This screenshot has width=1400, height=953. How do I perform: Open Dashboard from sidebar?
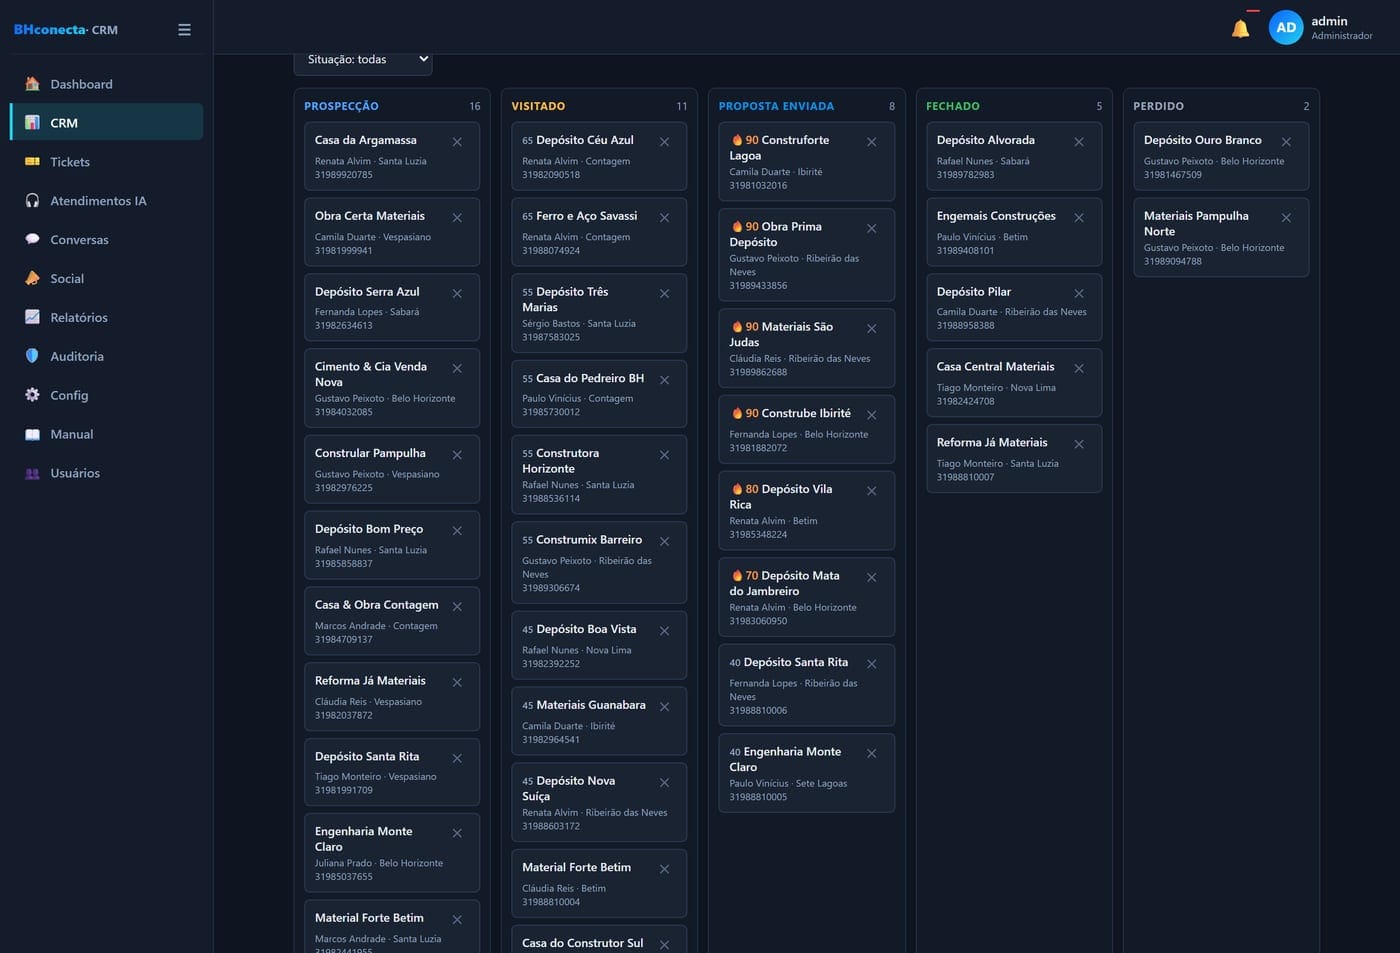(x=106, y=84)
